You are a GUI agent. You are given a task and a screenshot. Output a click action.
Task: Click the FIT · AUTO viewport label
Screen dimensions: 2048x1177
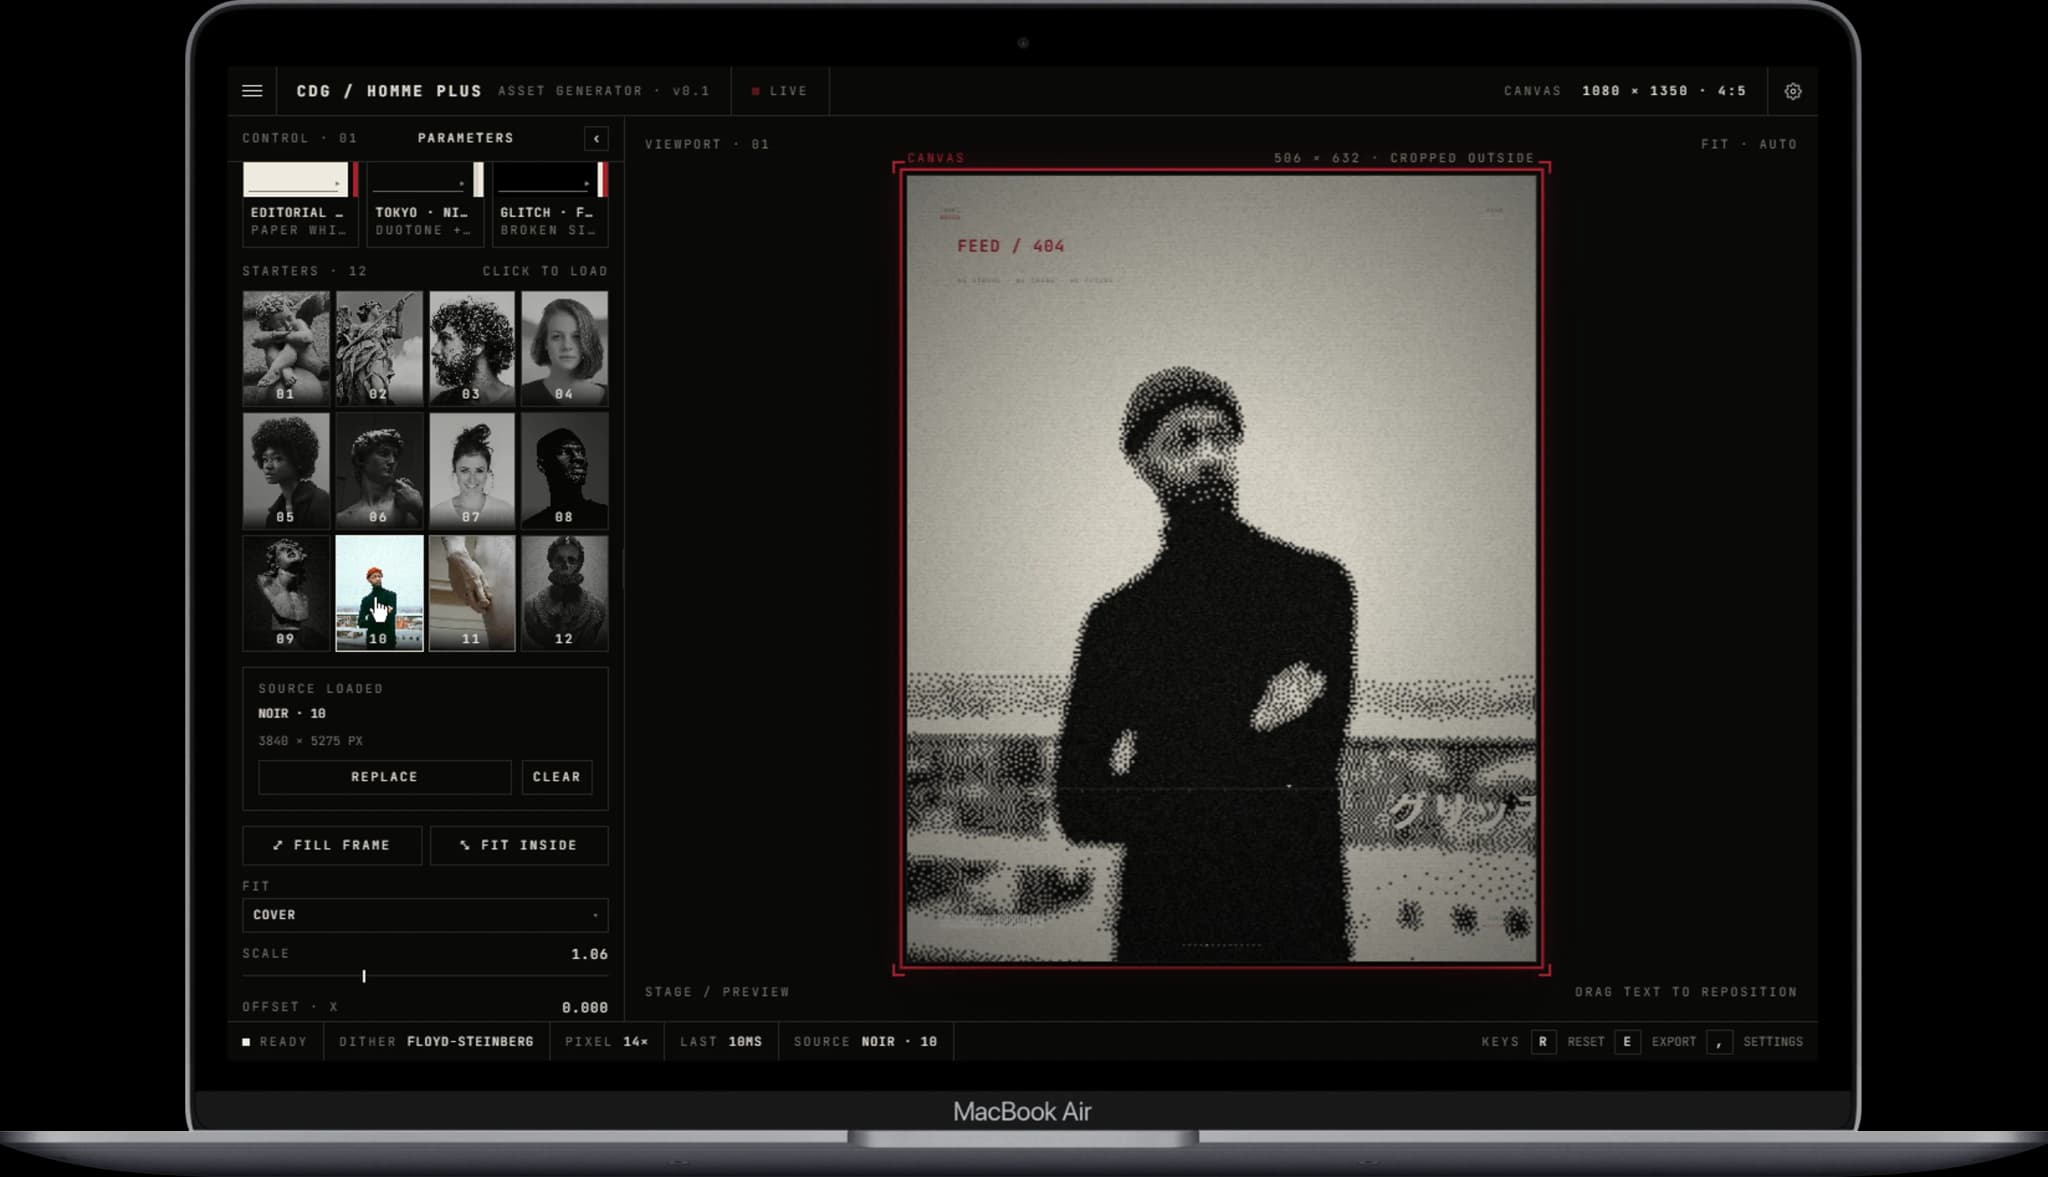tap(1749, 144)
